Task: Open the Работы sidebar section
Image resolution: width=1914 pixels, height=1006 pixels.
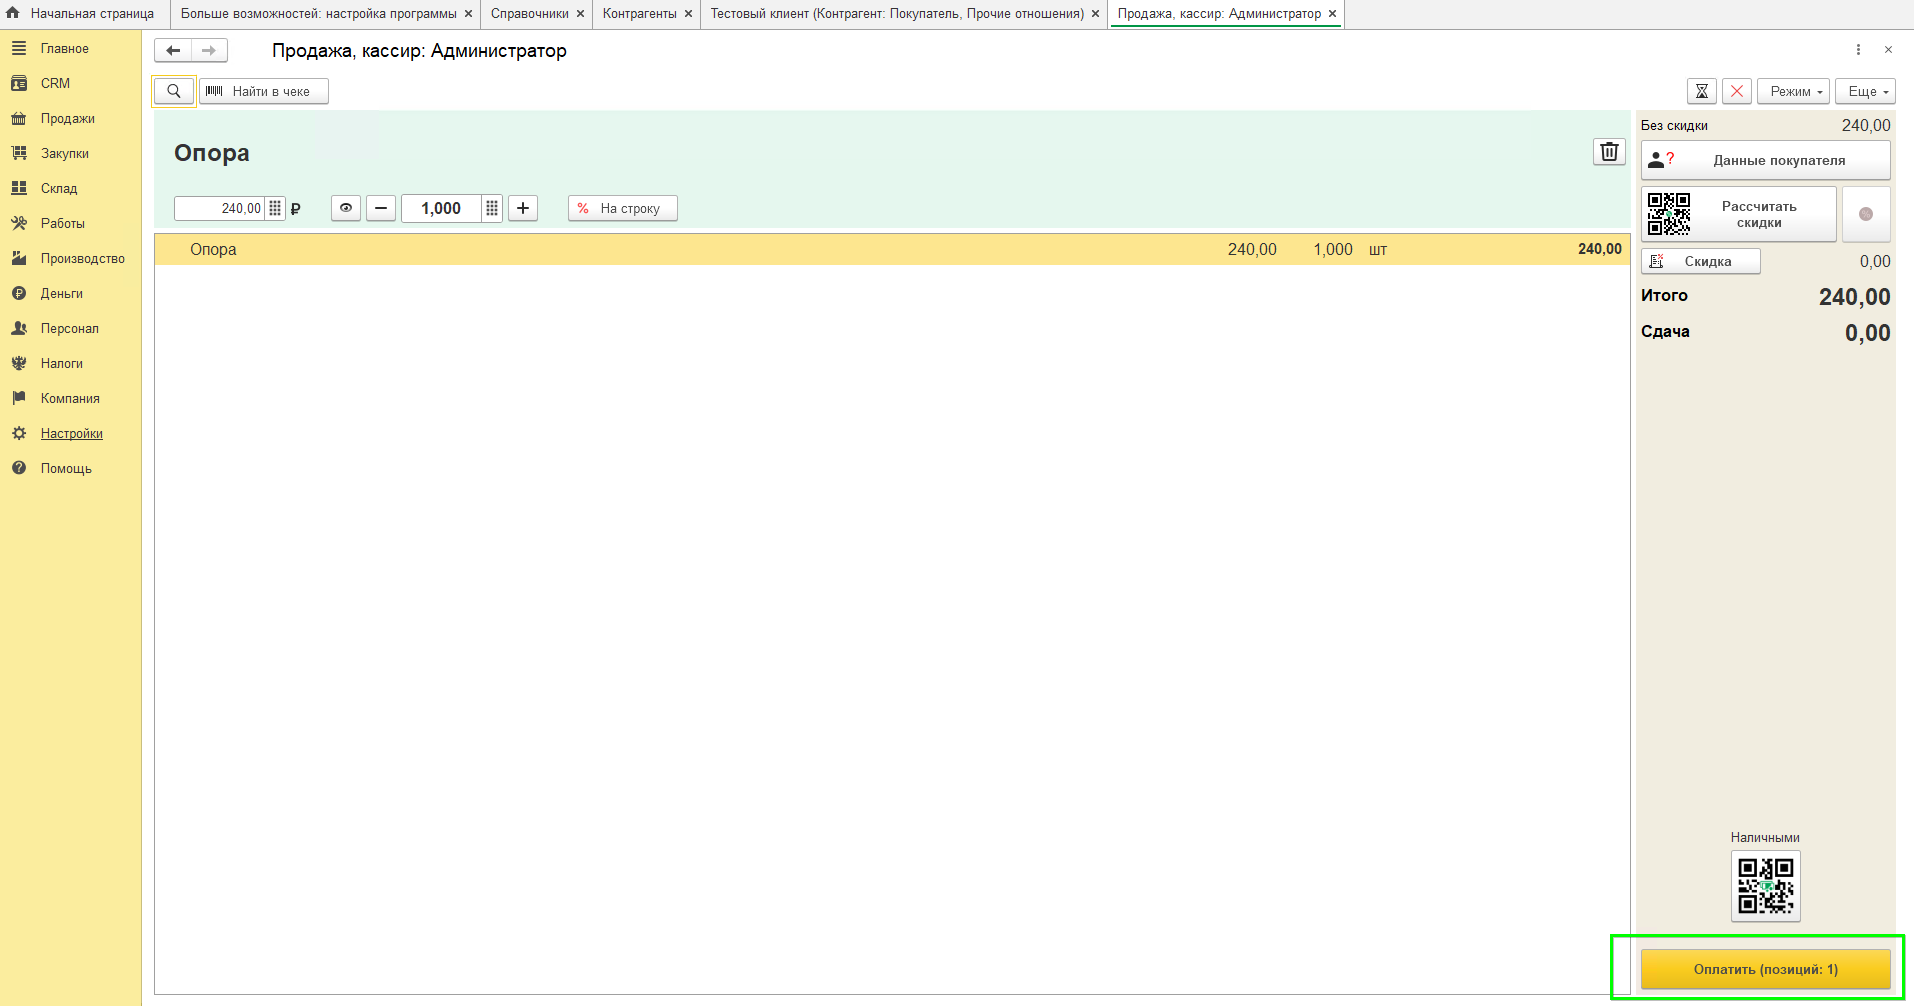Action: tap(62, 223)
